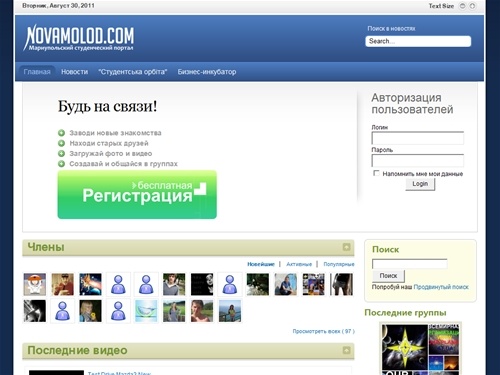The image size is (500, 375).
Task: Open the fourth member's default avatar in first row
Action: 118,284
